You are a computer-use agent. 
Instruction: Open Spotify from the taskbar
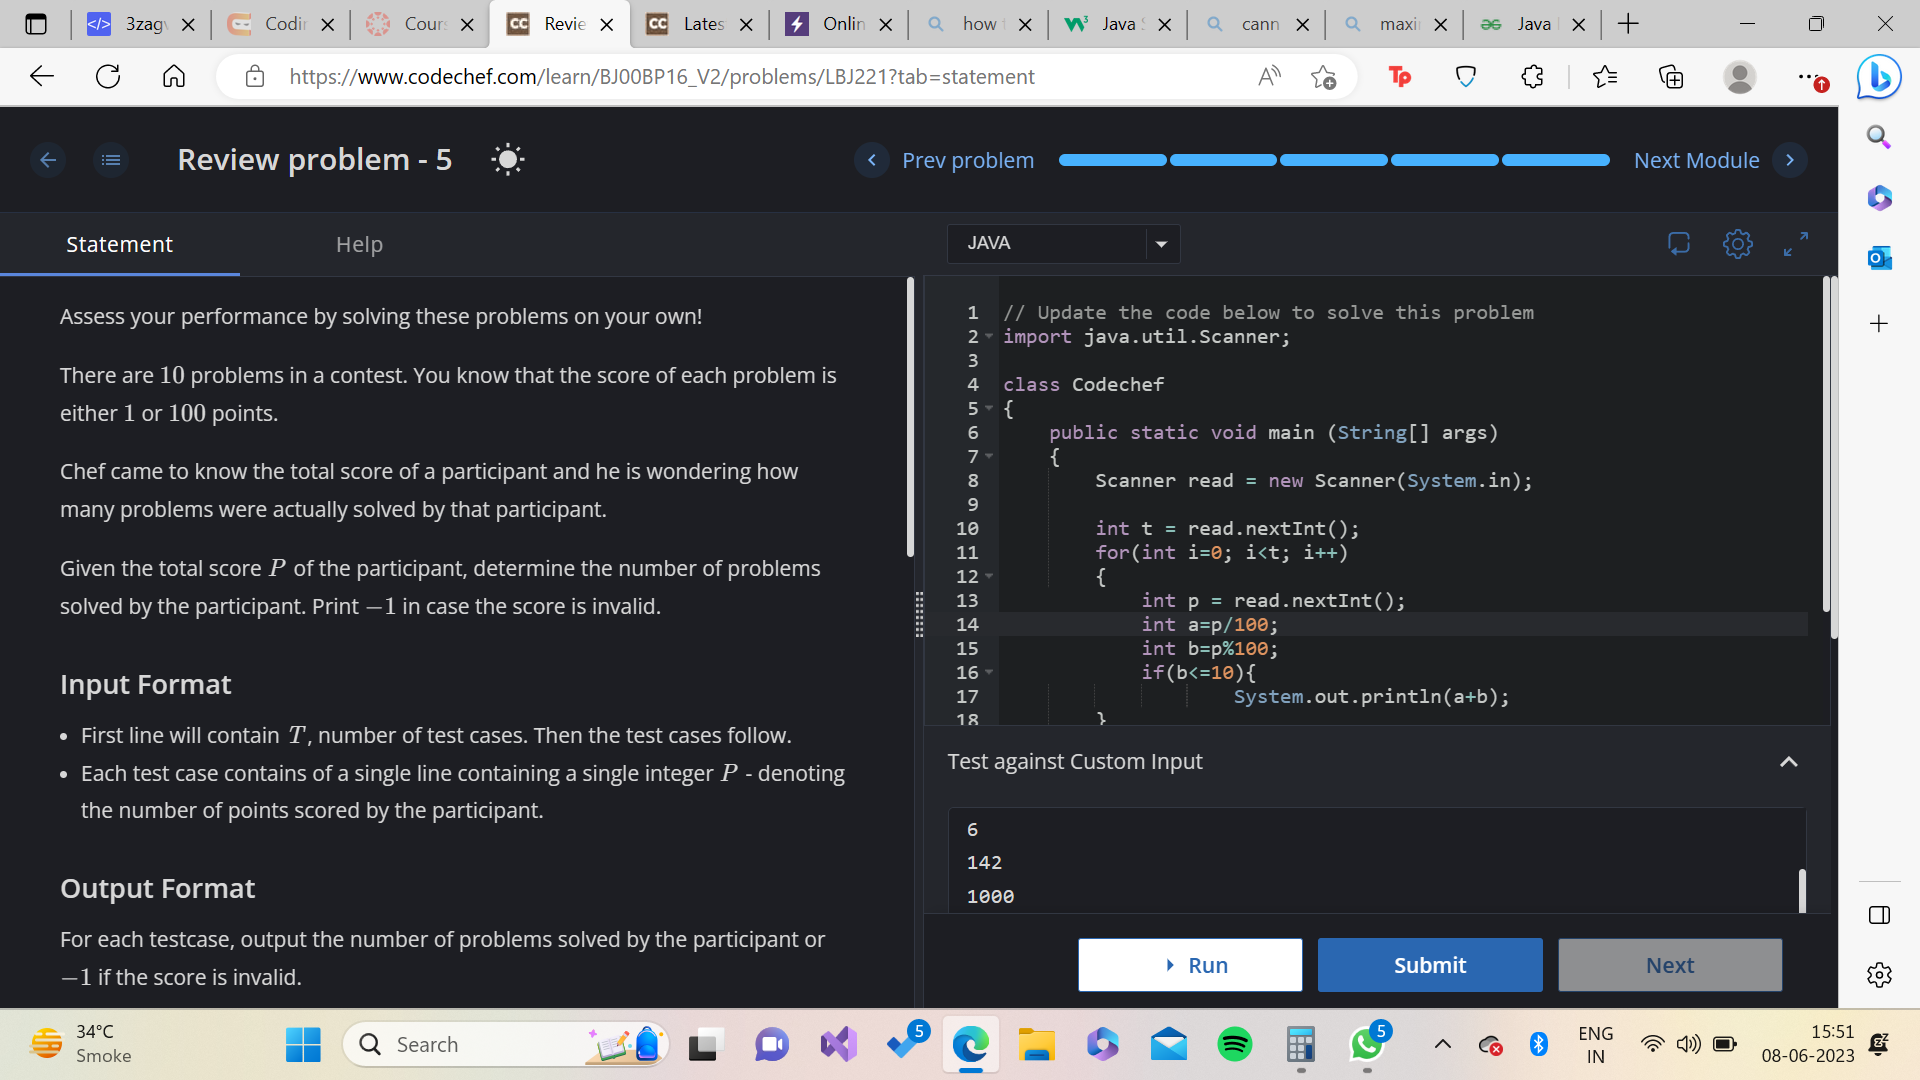(1235, 1045)
